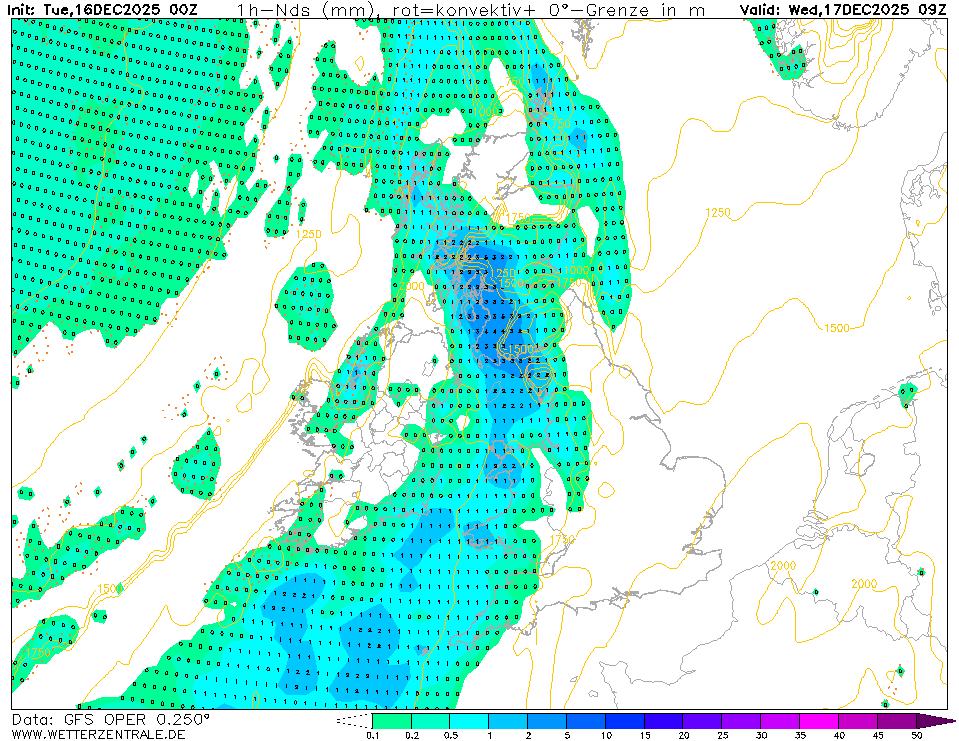Select the Valid Wed,17DEC2025 09Z timestamp
Image resolution: width=959 pixels, height=741 pixels.
pyautogui.click(x=843, y=10)
